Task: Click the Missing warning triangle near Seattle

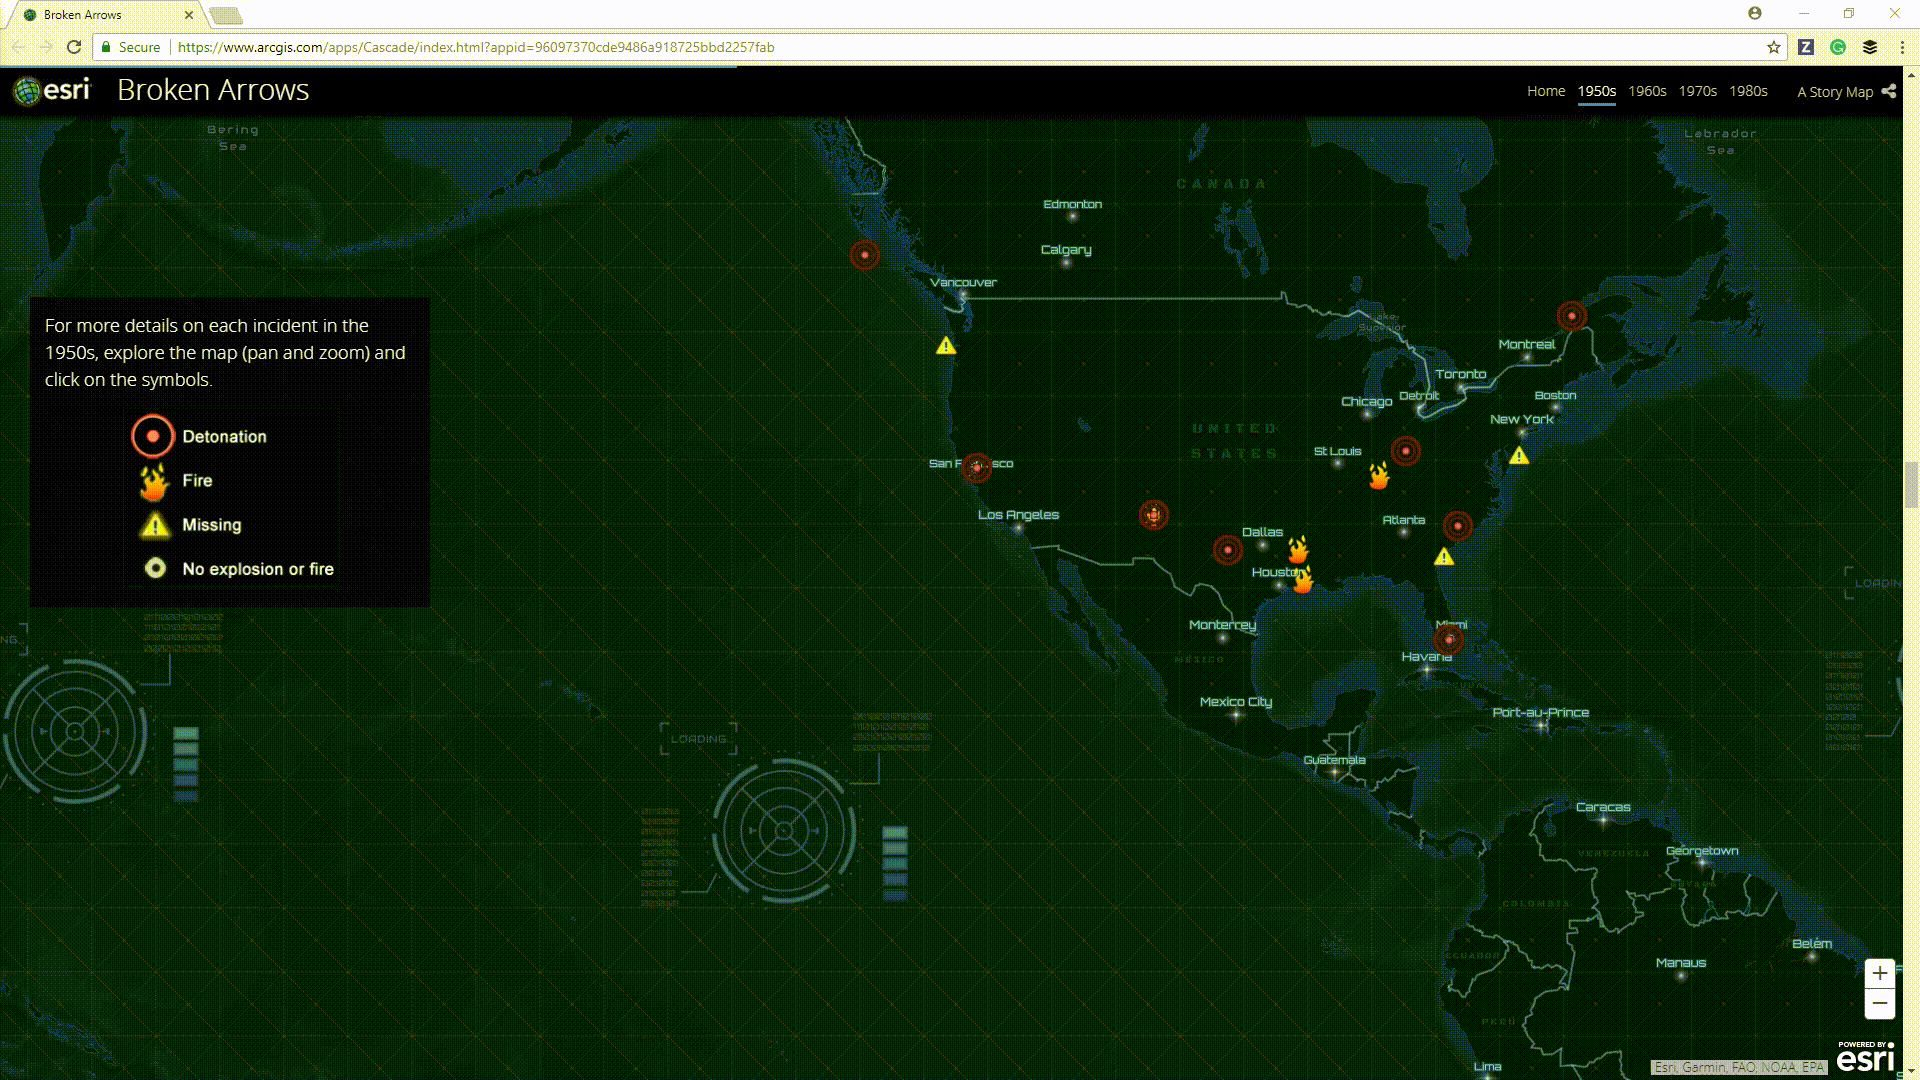Action: click(945, 345)
